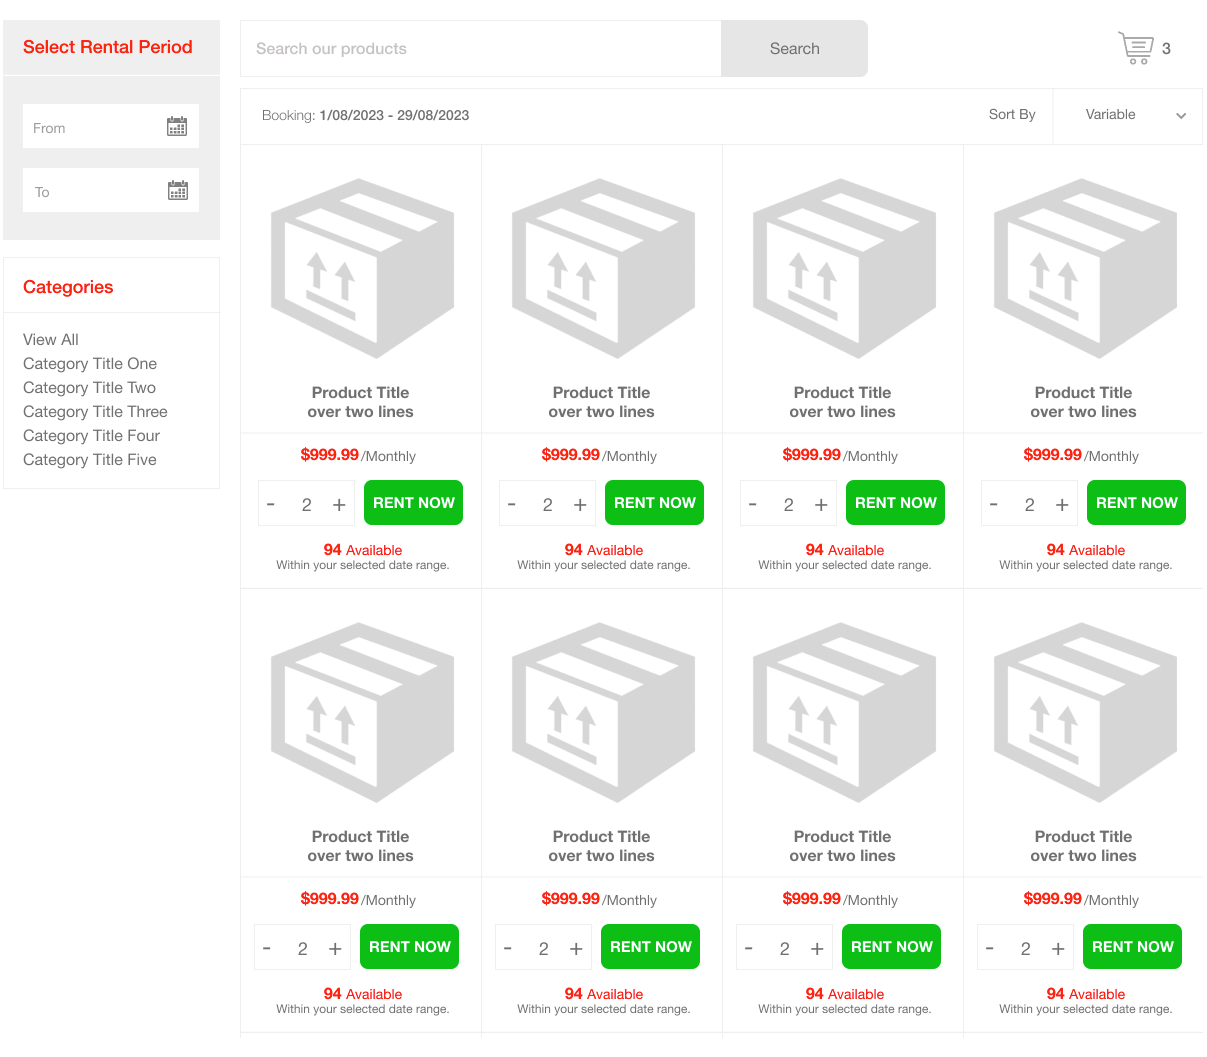
Task: Open the Sort By Variable dropdown
Action: point(1128,115)
